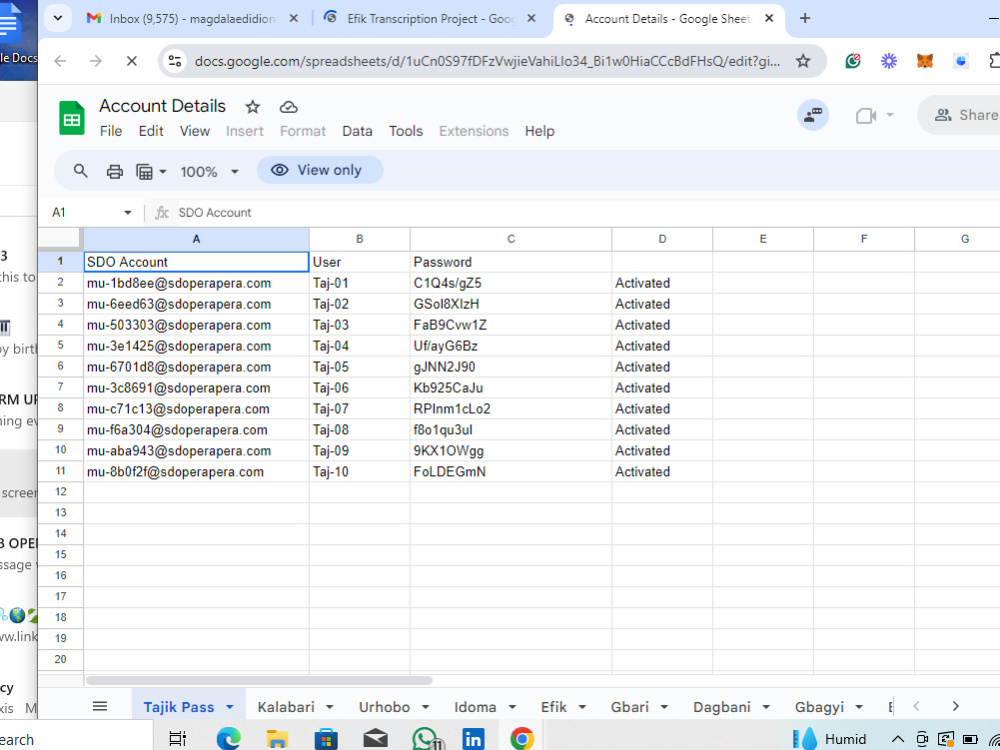Open the Data menu
1000x750 pixels.
pyautogui.click(x=357, y=131)
